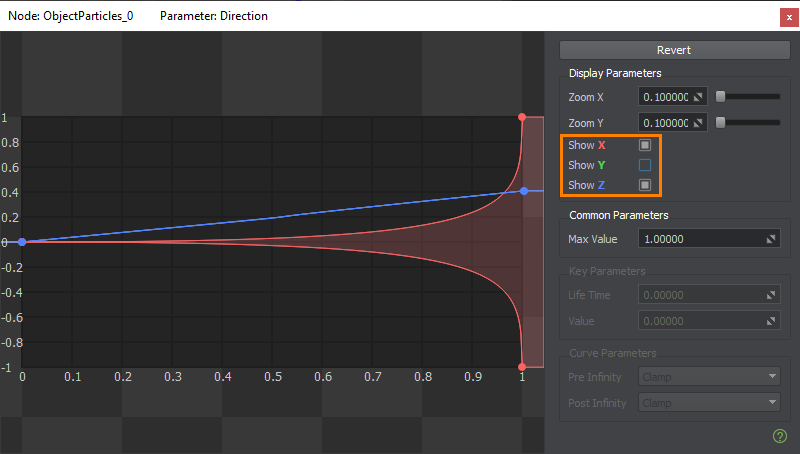Image resolution: width=800 pixels, height=454 pixels.
Task: Enable the Show Y checkbox
Action: (x=645, y=165)
